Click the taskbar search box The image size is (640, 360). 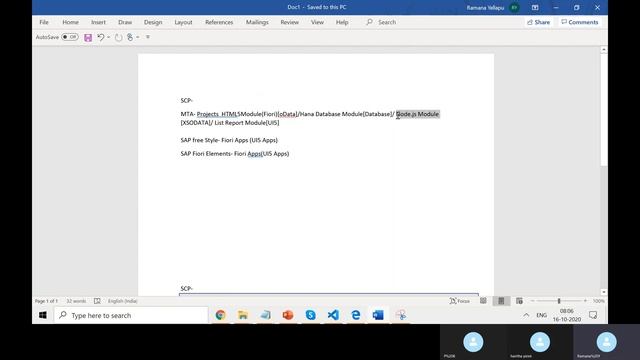click(131, 315)
